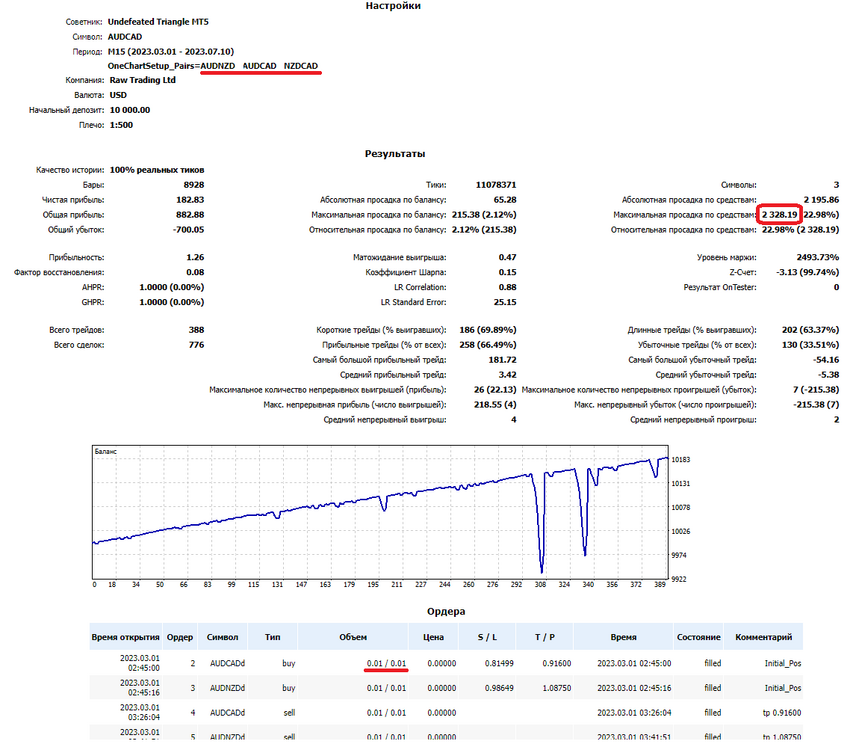
Task: Click the maximal equity drawdown value 2 328.19
Action: click(x=780, y=215)
